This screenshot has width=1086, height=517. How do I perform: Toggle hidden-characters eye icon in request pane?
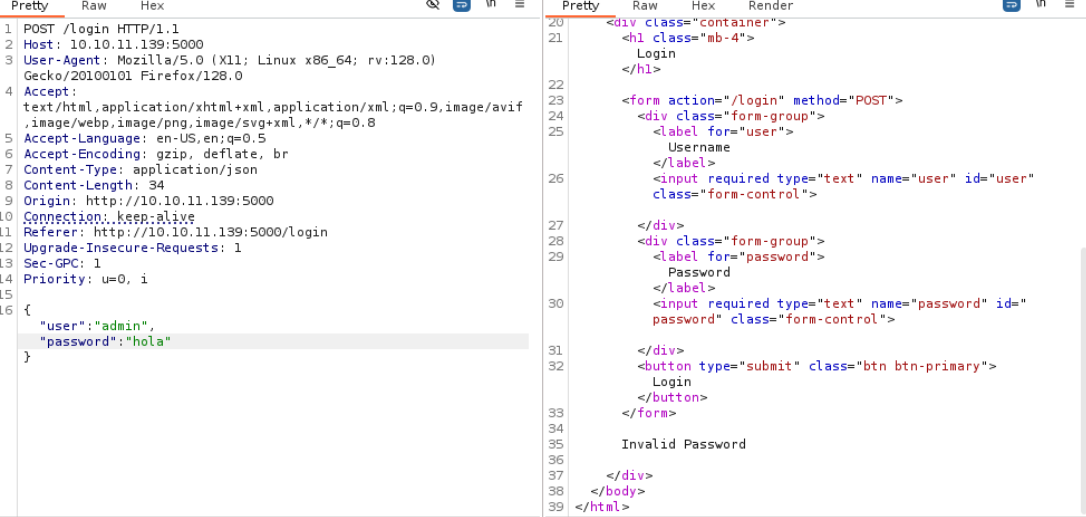433,5
